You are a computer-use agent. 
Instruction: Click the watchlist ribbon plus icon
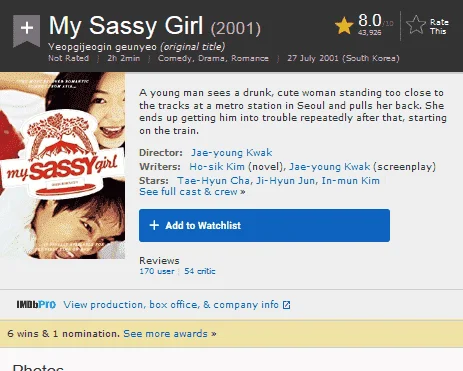coord(27,29)
